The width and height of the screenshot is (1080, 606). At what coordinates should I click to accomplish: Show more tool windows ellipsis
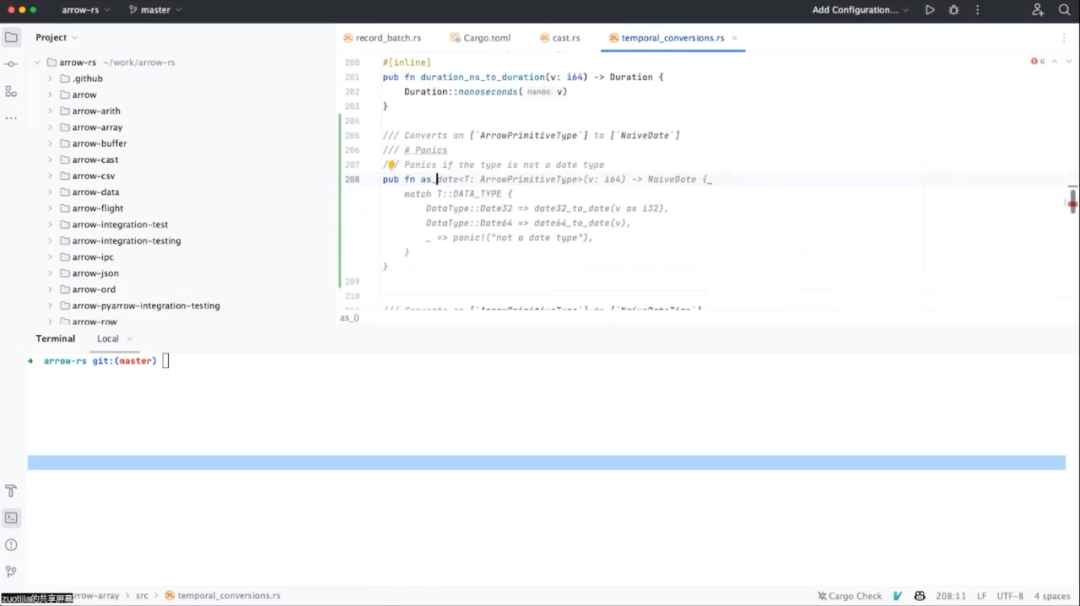pyautogui.click(x=11, y=118)
